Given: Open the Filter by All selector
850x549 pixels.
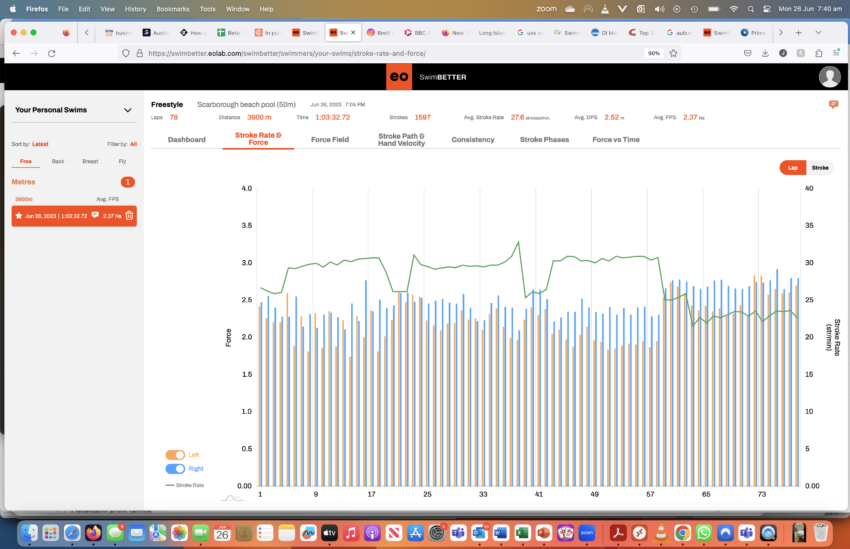Looking at the screenshot, I should point(133,144).
